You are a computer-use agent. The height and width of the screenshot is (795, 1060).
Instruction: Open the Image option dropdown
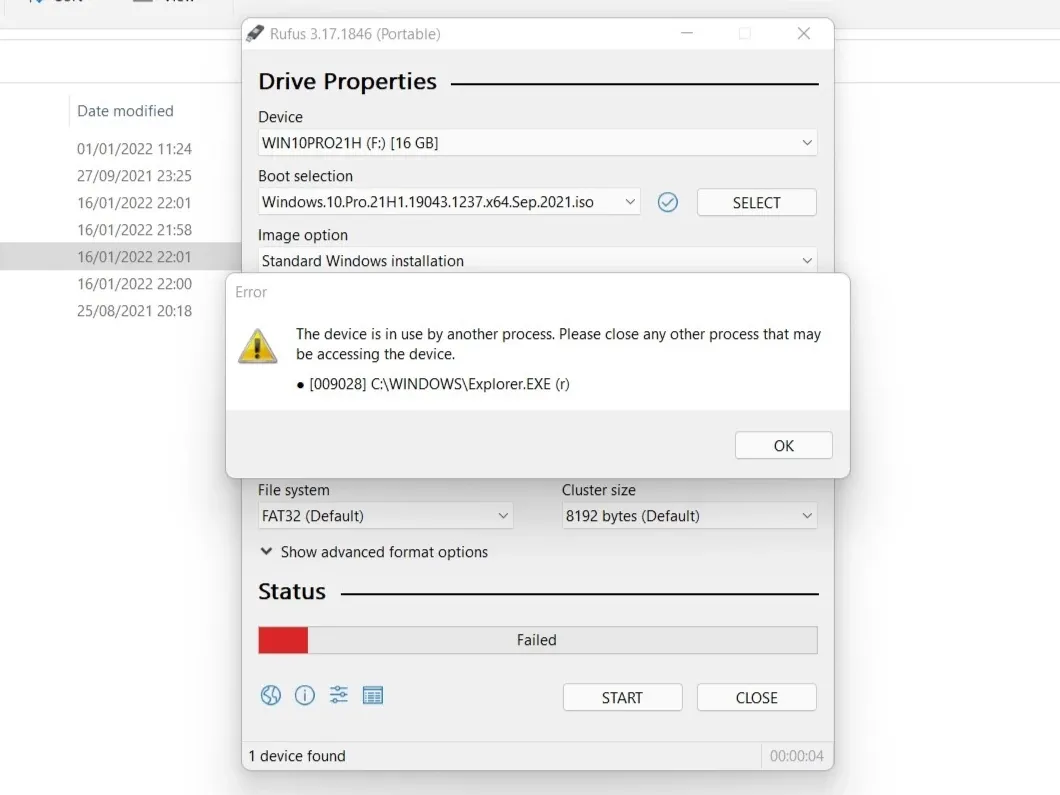537,261
